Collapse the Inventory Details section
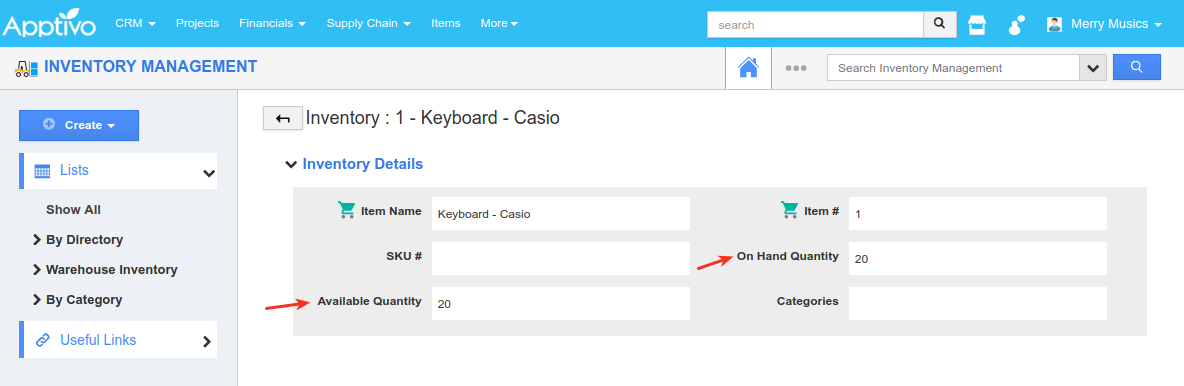 tap(291, 164)
